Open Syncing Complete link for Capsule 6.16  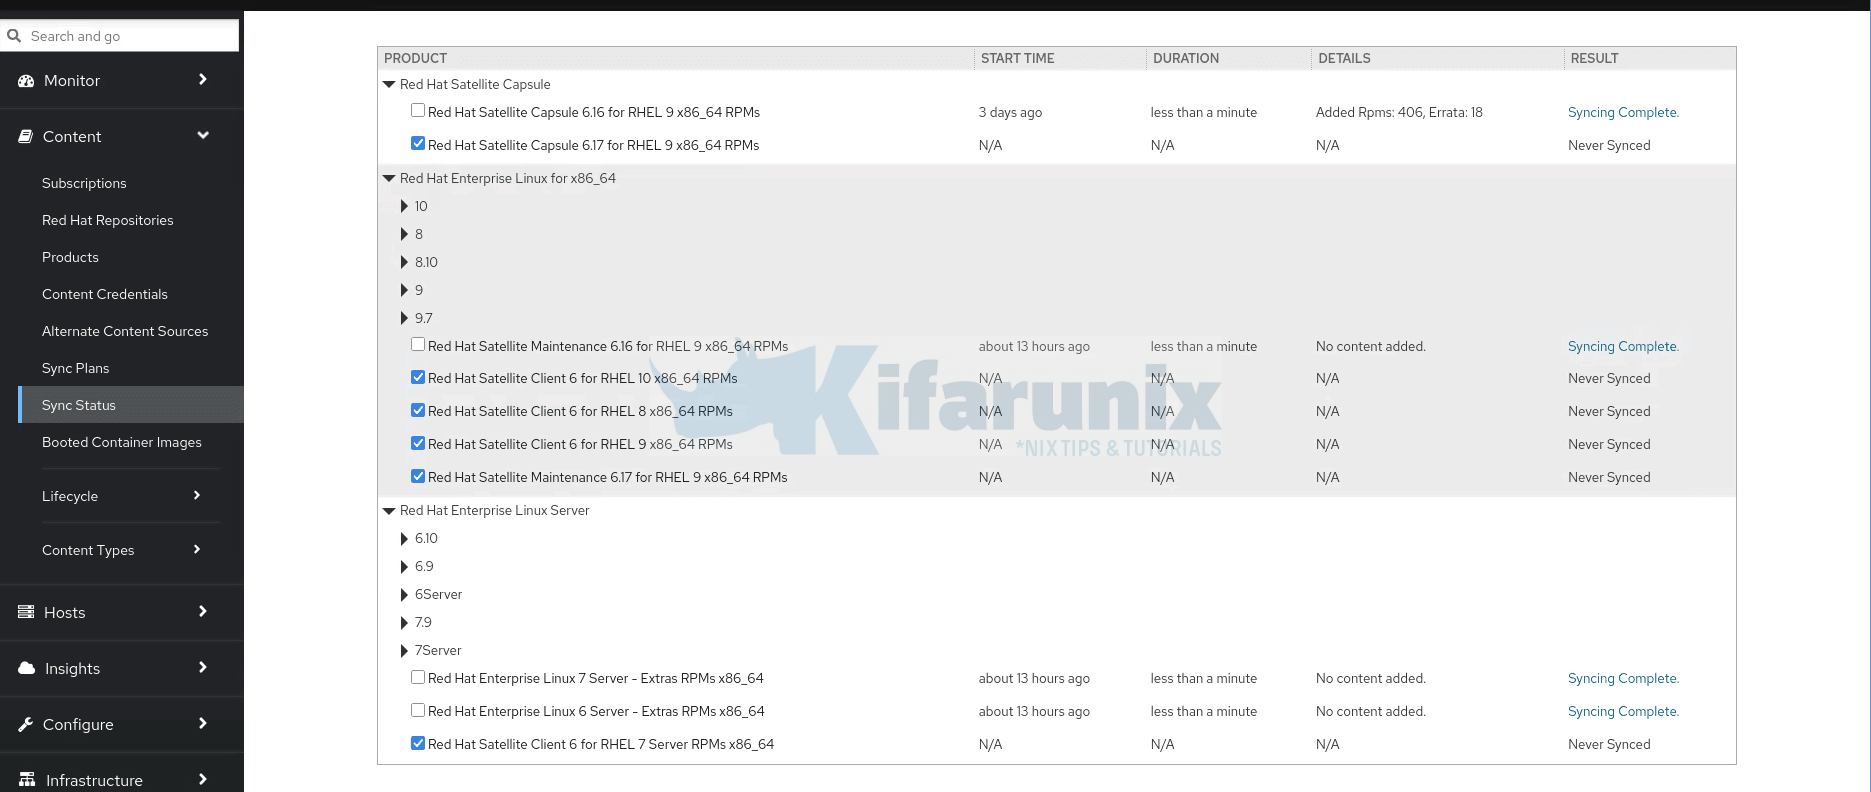point(1623,112)
